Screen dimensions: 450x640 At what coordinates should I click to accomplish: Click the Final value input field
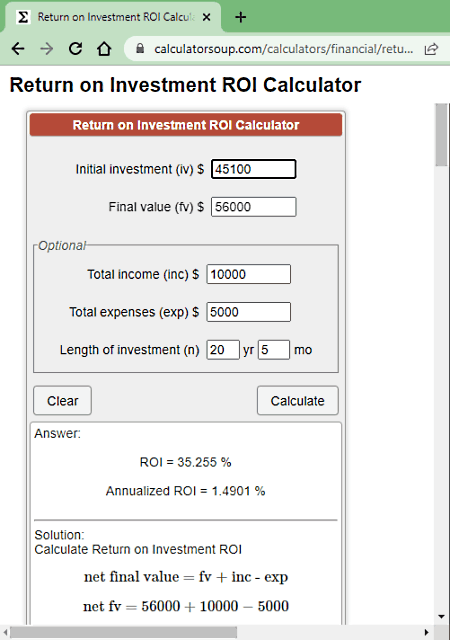(254, 207)
